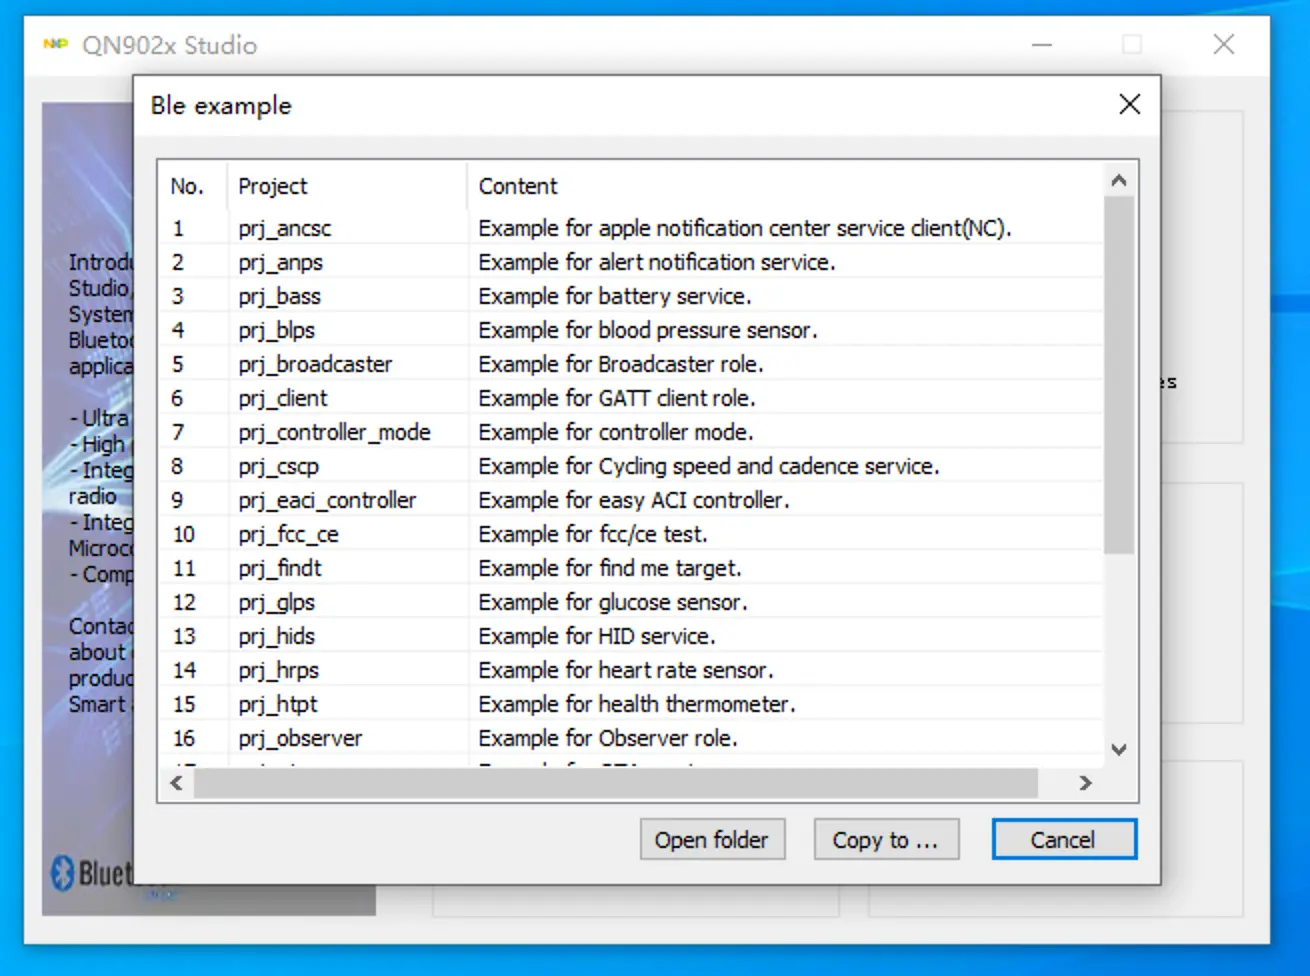Click row number 10 cell
This screenshot has height=976, width=1310.
[x=184, y=534]
